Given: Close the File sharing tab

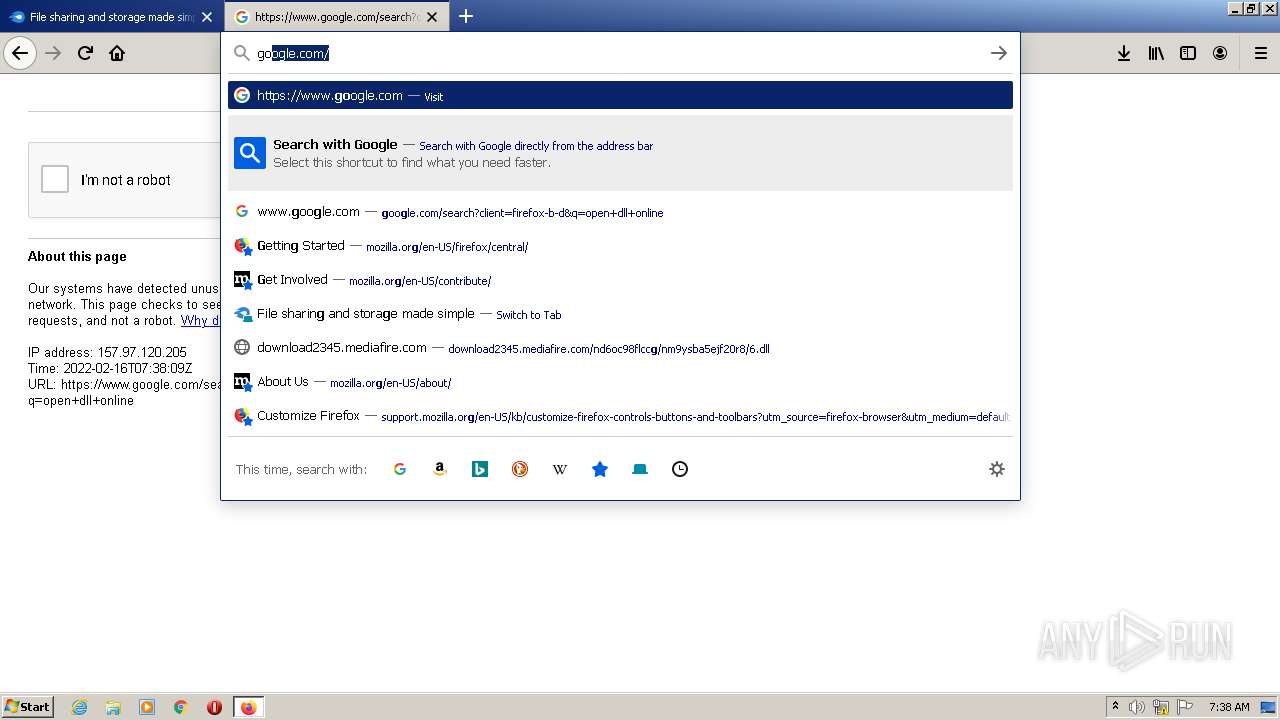Looking at the screenshot, I should [207, 17].
